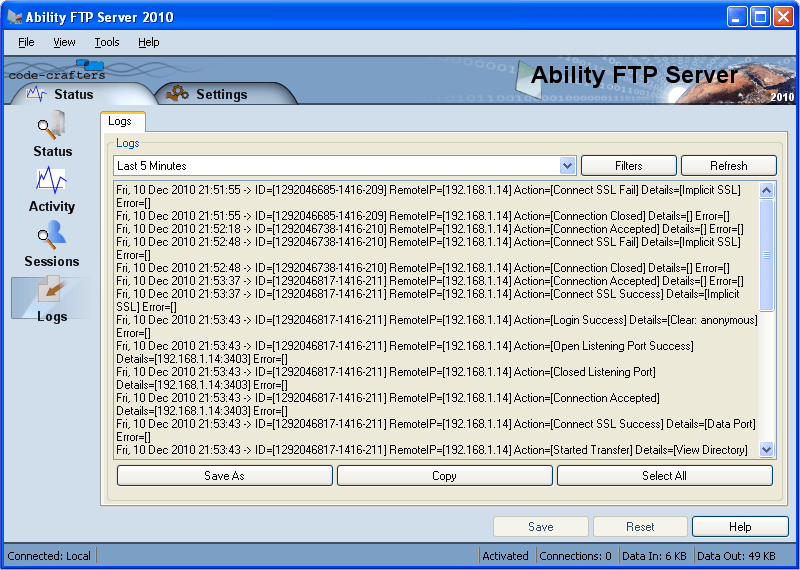The width and height of the screenshot is (800, 570).
Task: Click the application icon in title bar
Action: [15, 17]
